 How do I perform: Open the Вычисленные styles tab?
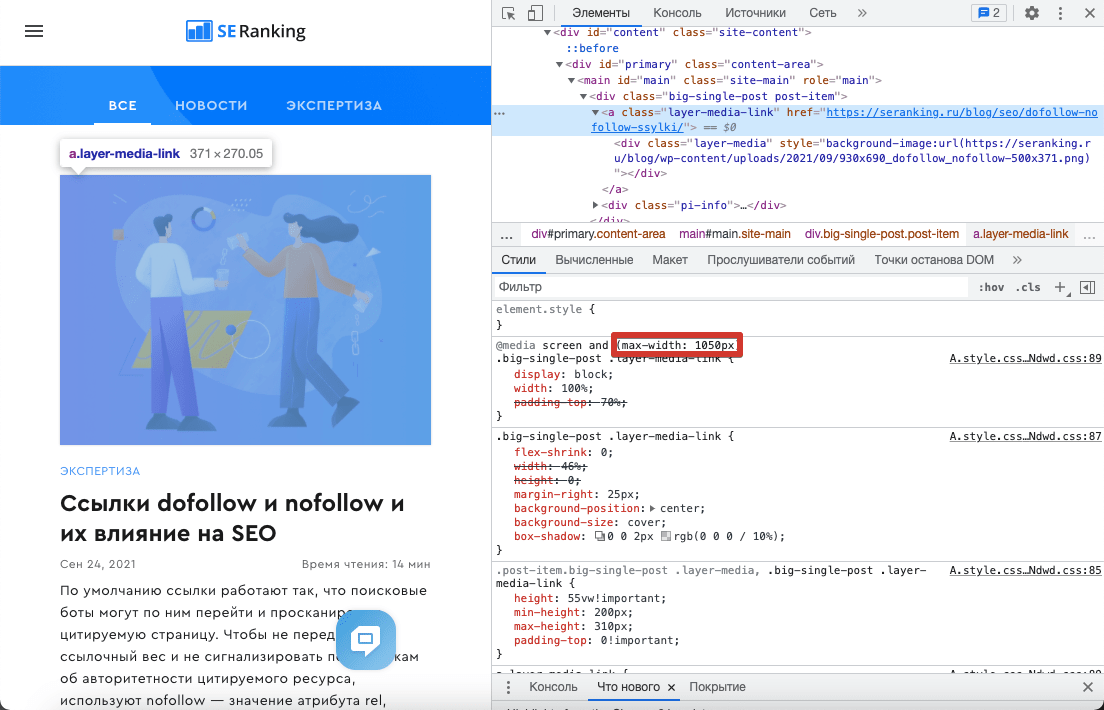coord(594,260)
